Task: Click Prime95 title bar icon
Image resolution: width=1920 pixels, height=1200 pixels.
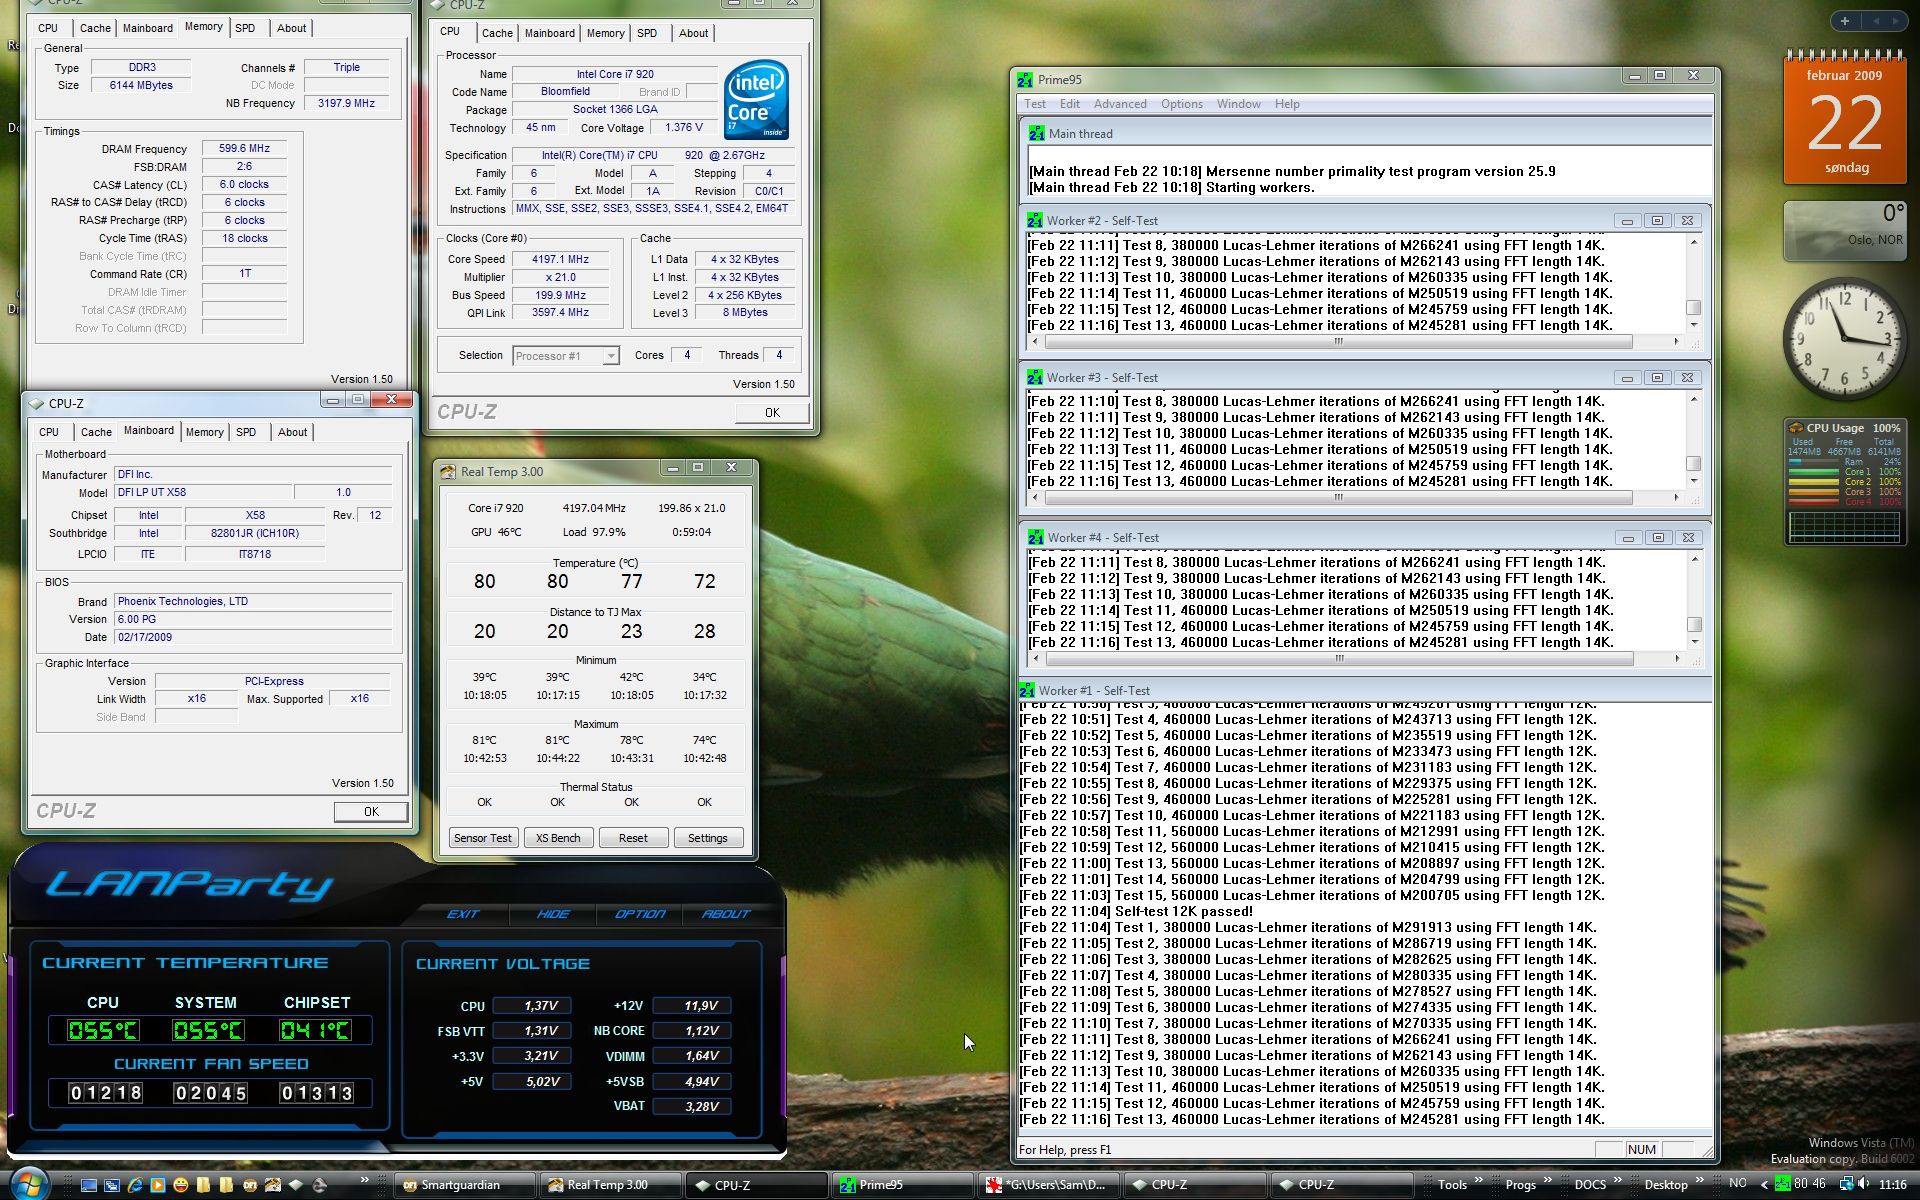Action: point(1025,80)
